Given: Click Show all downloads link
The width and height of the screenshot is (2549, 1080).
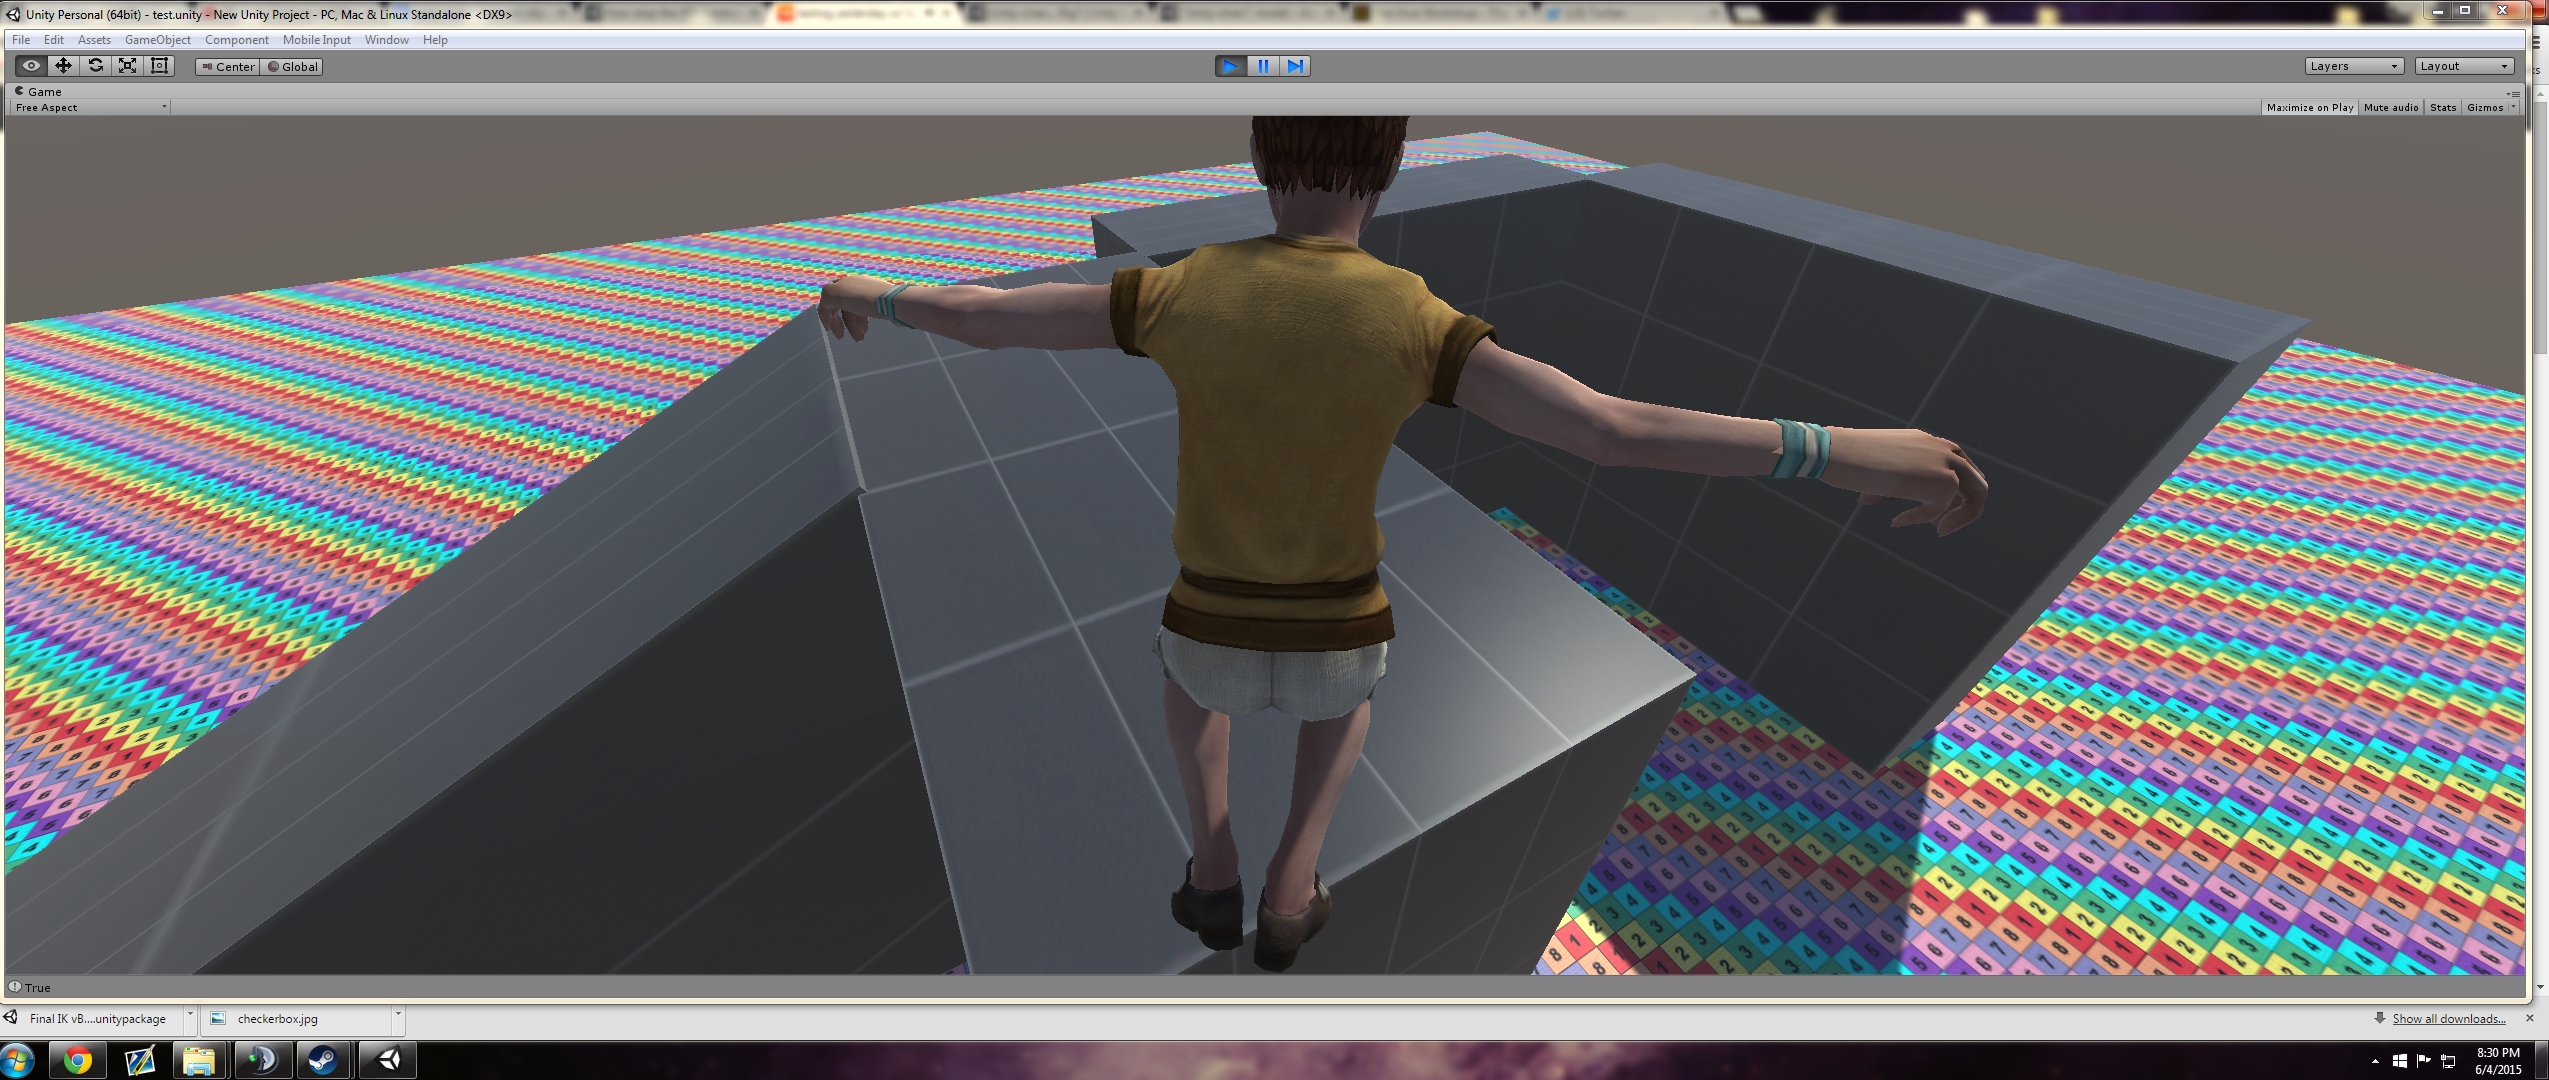Looking at the screenshot, I should tap(2448, 1018).
